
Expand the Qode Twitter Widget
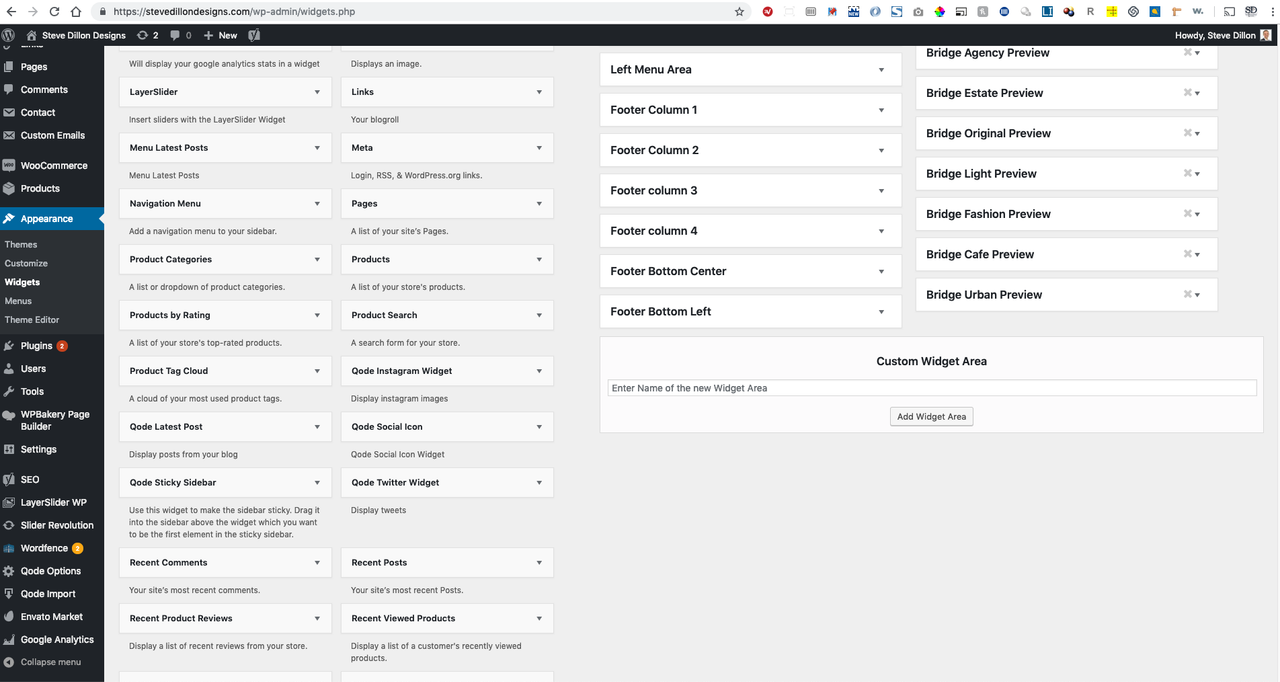click(x=539, y=482)
